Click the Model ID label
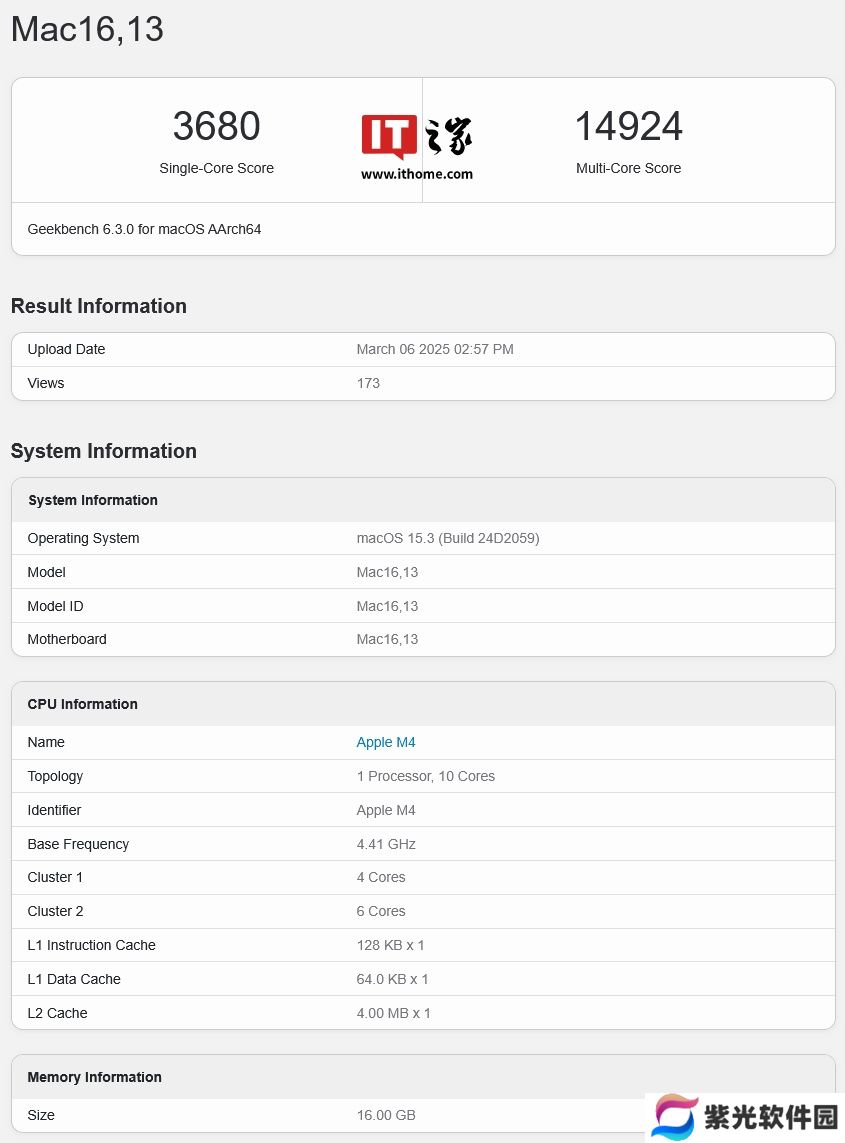 tap(55, 606)
